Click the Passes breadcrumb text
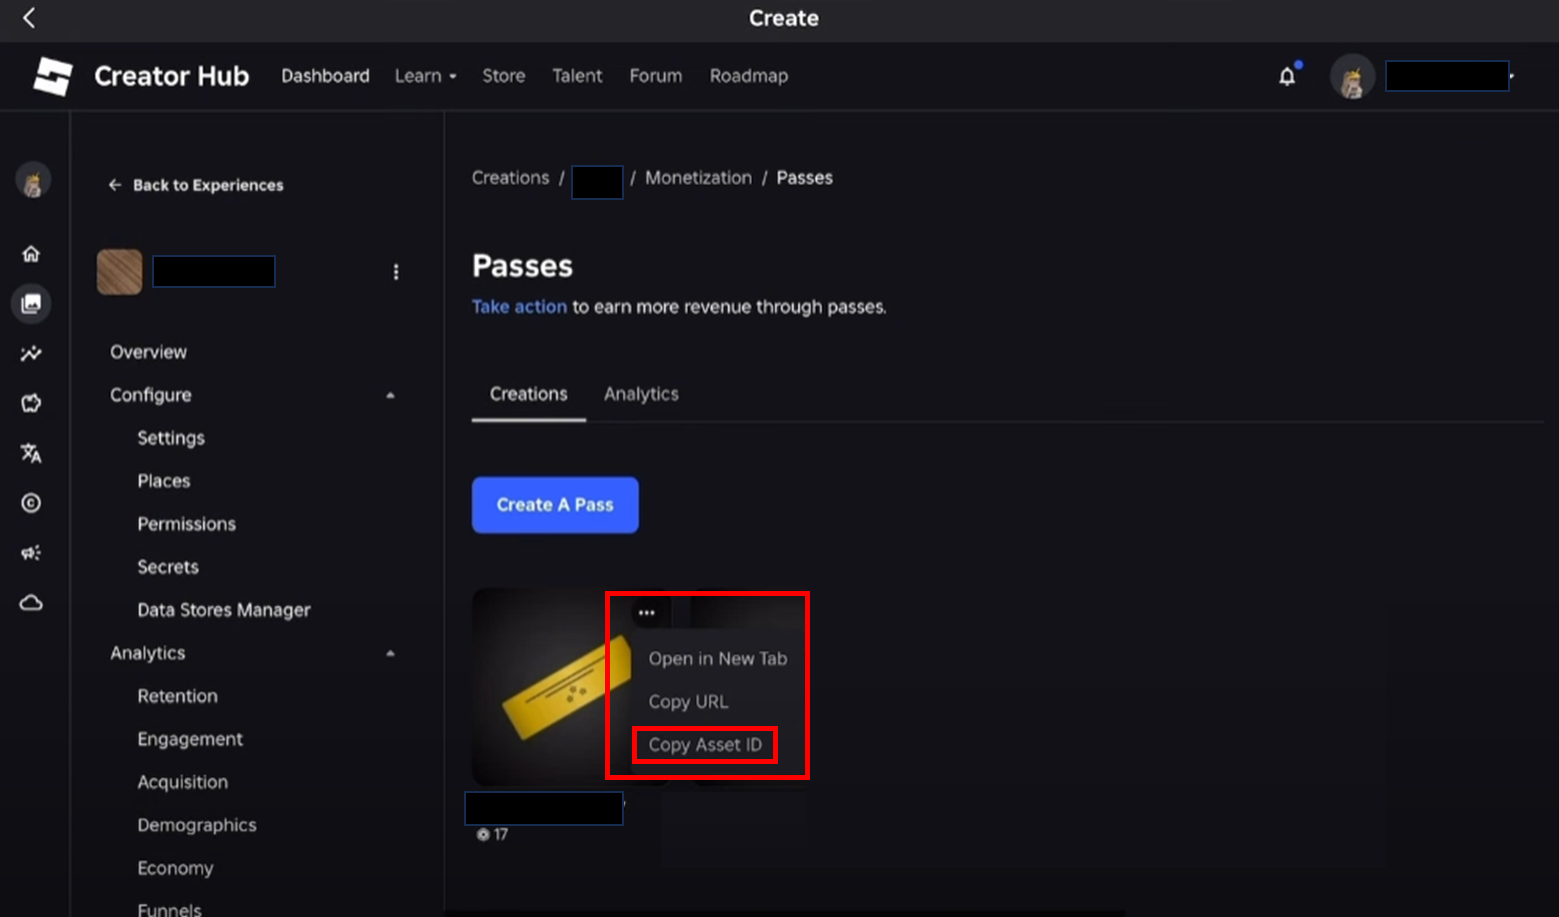This screenshot has height=917, width=1559. pos(804,178)
